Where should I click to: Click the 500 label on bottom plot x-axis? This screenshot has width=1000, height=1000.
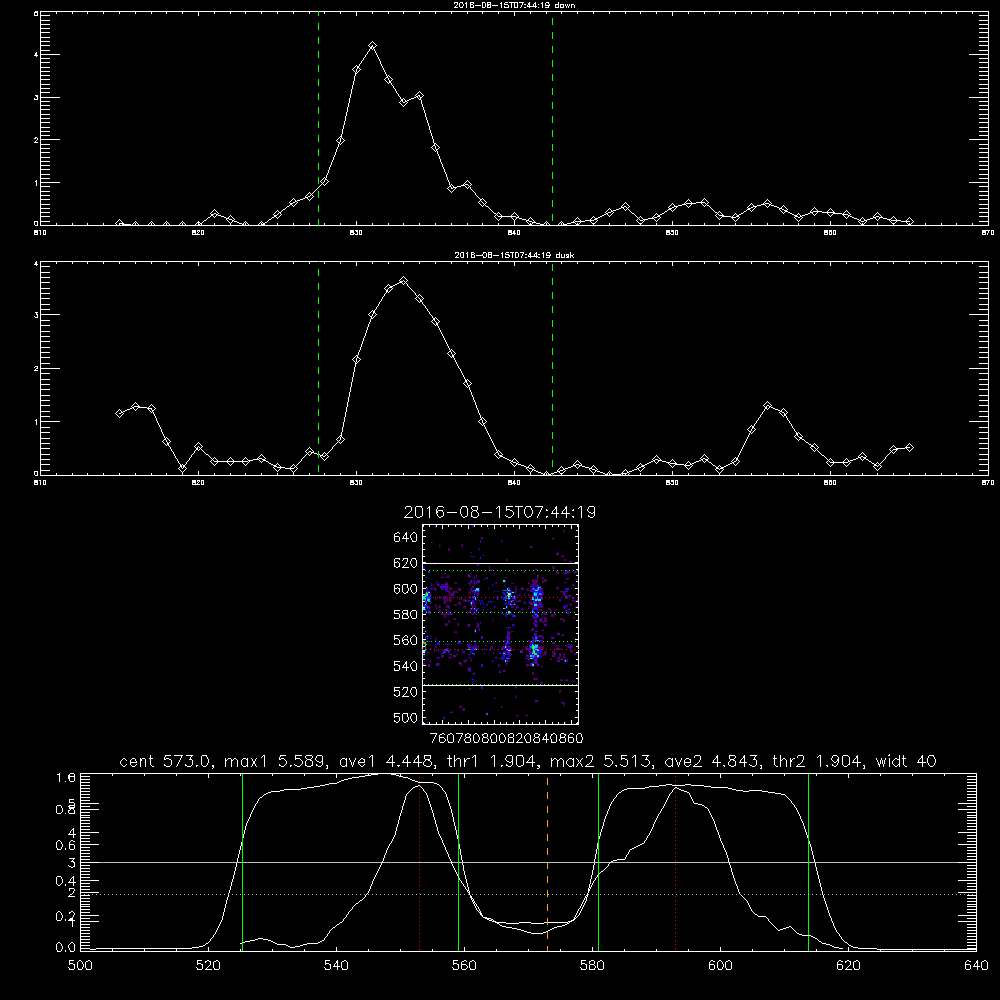80,966
